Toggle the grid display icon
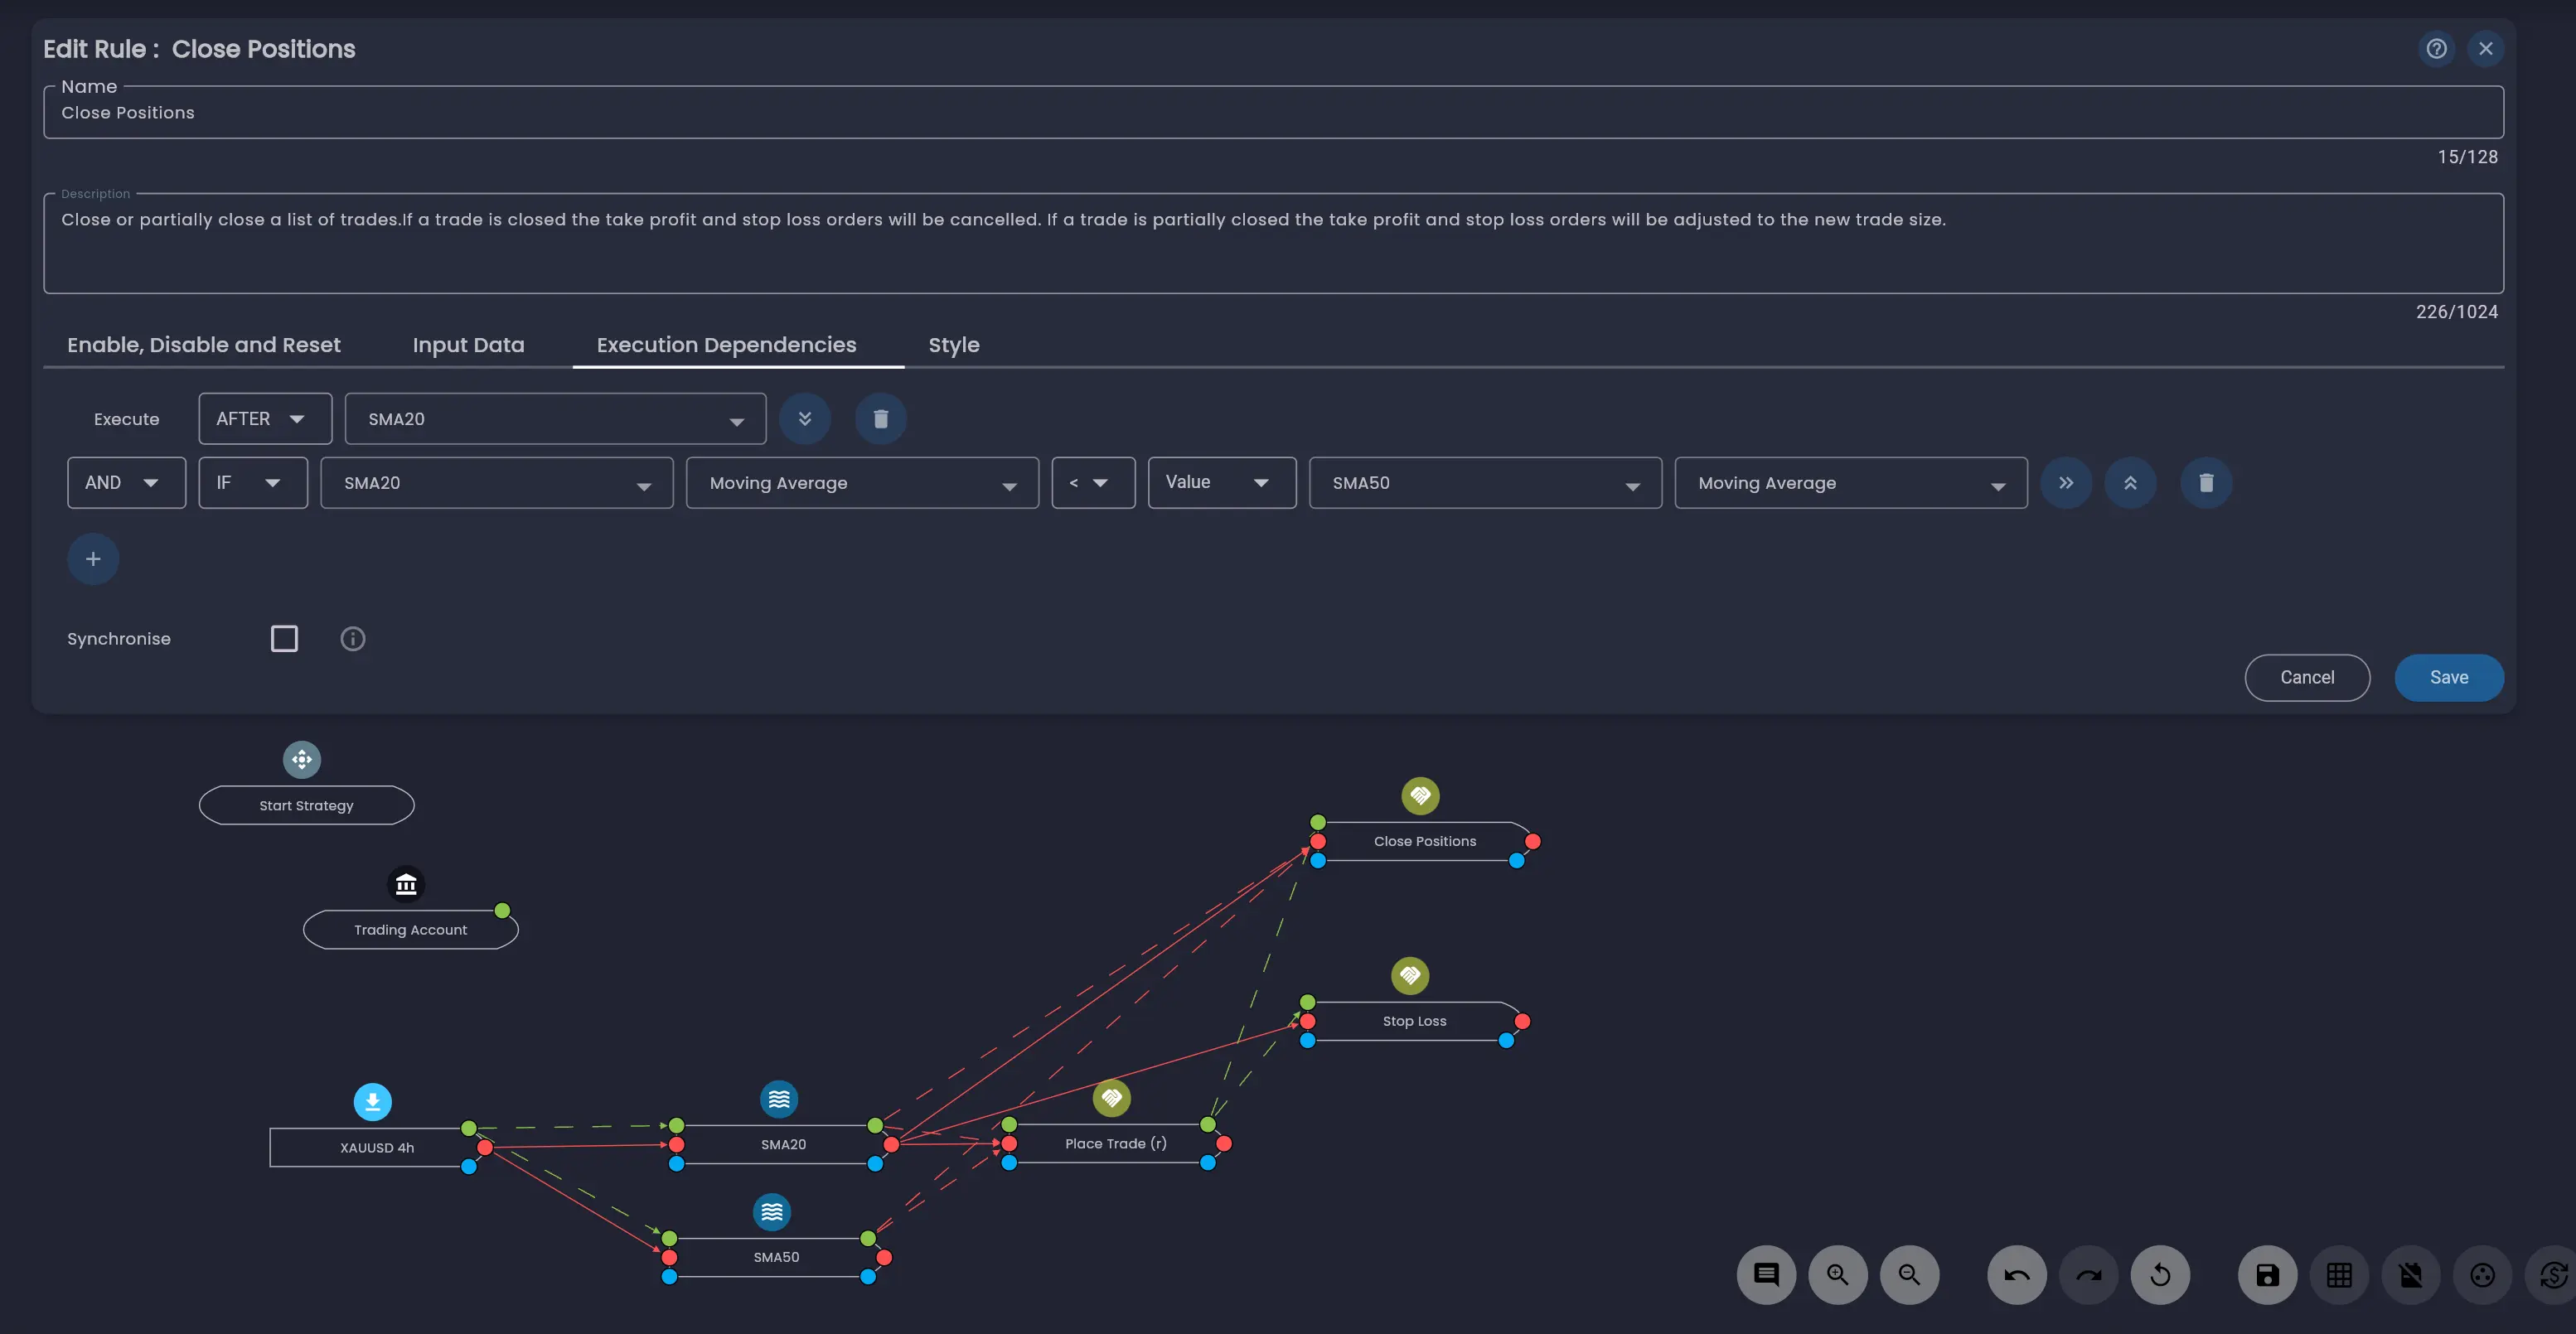 tap(2339, 1275)
